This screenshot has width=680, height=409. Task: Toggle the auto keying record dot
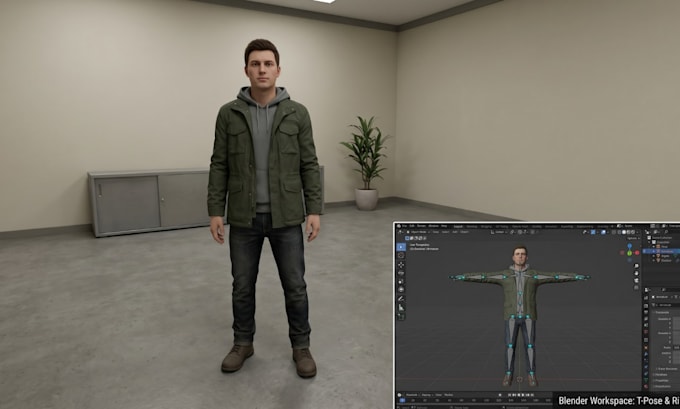(x=500, y=395)
